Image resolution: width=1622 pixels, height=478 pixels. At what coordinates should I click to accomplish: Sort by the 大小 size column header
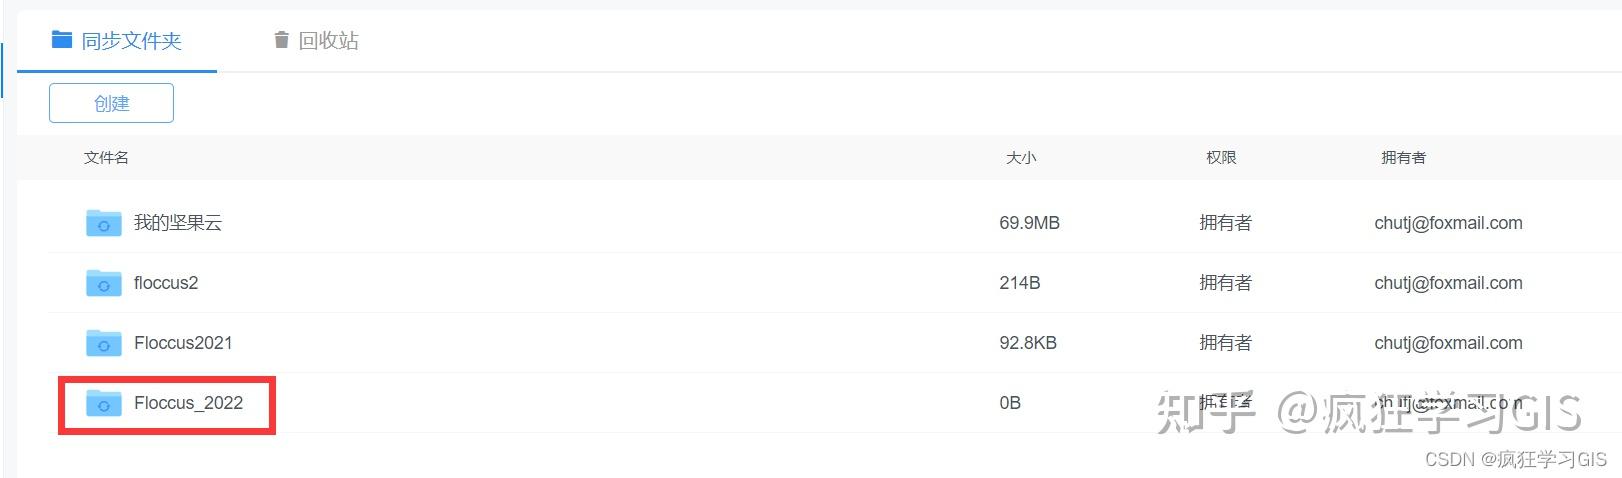[x=1021, y=158]
